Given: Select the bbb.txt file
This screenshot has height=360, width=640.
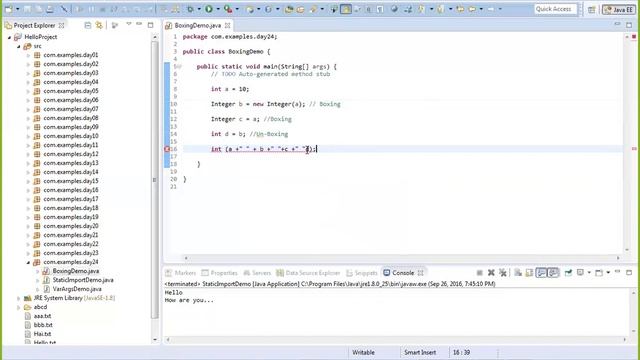Looking at the screenshot, I should pyautogui.click(x=43, y=325).
